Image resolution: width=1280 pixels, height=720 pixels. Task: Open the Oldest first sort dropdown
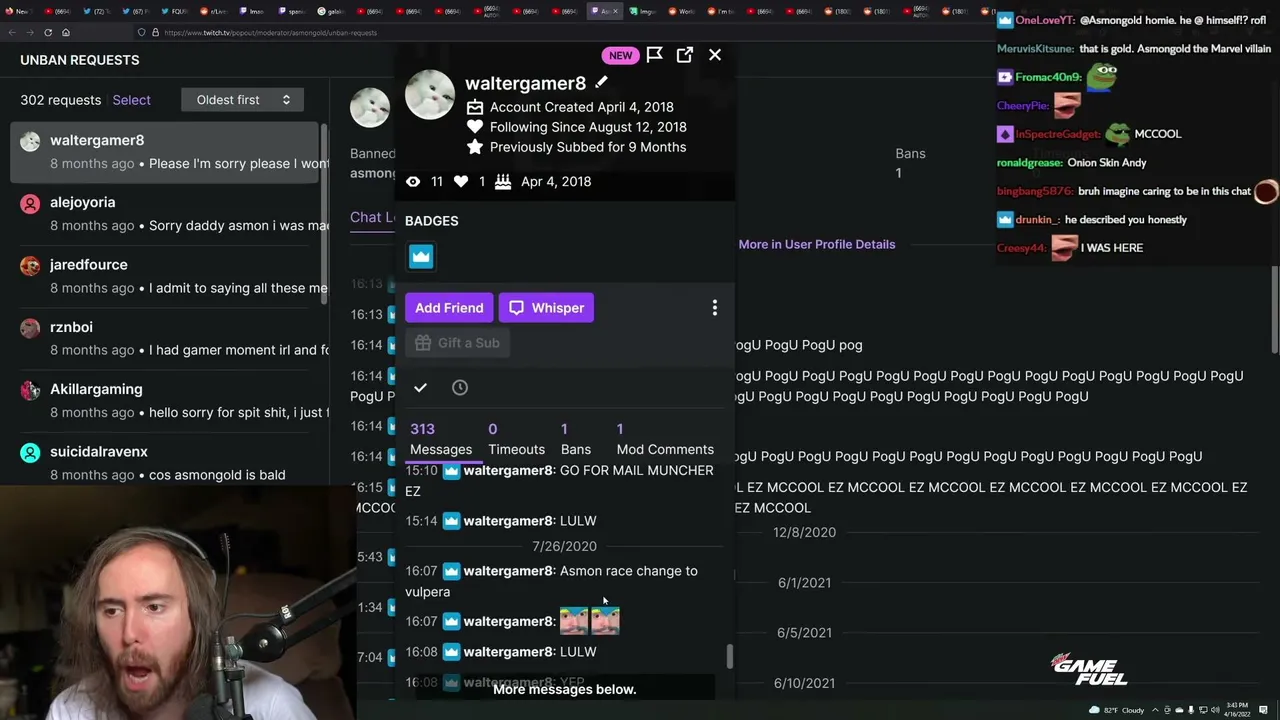pyautogui.click(x=242, y=100)
